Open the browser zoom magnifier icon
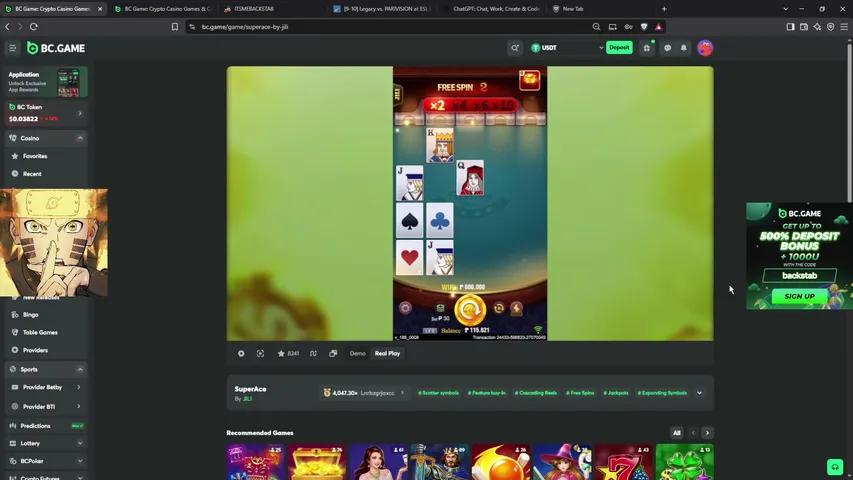This screenshot has height=480, width=853. [x=596, y=27]
